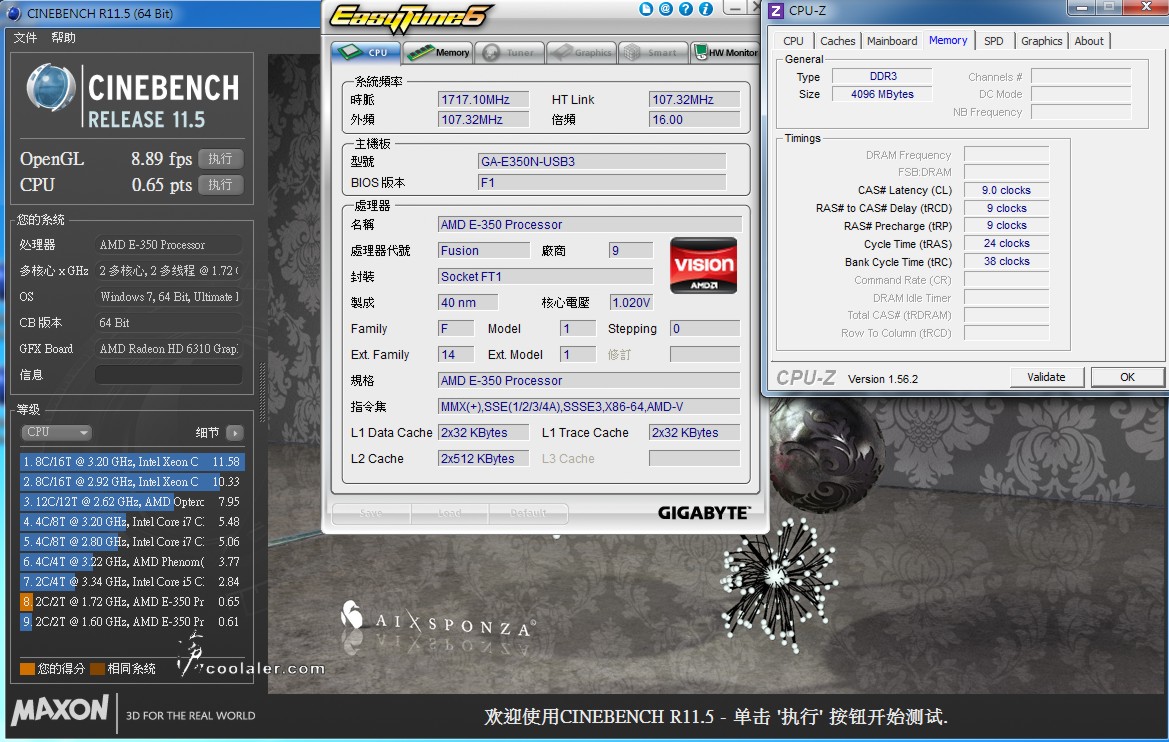Click the Save button in EasyTune6
Viewport: 1169px width, 742px height.
pos(371,514)
